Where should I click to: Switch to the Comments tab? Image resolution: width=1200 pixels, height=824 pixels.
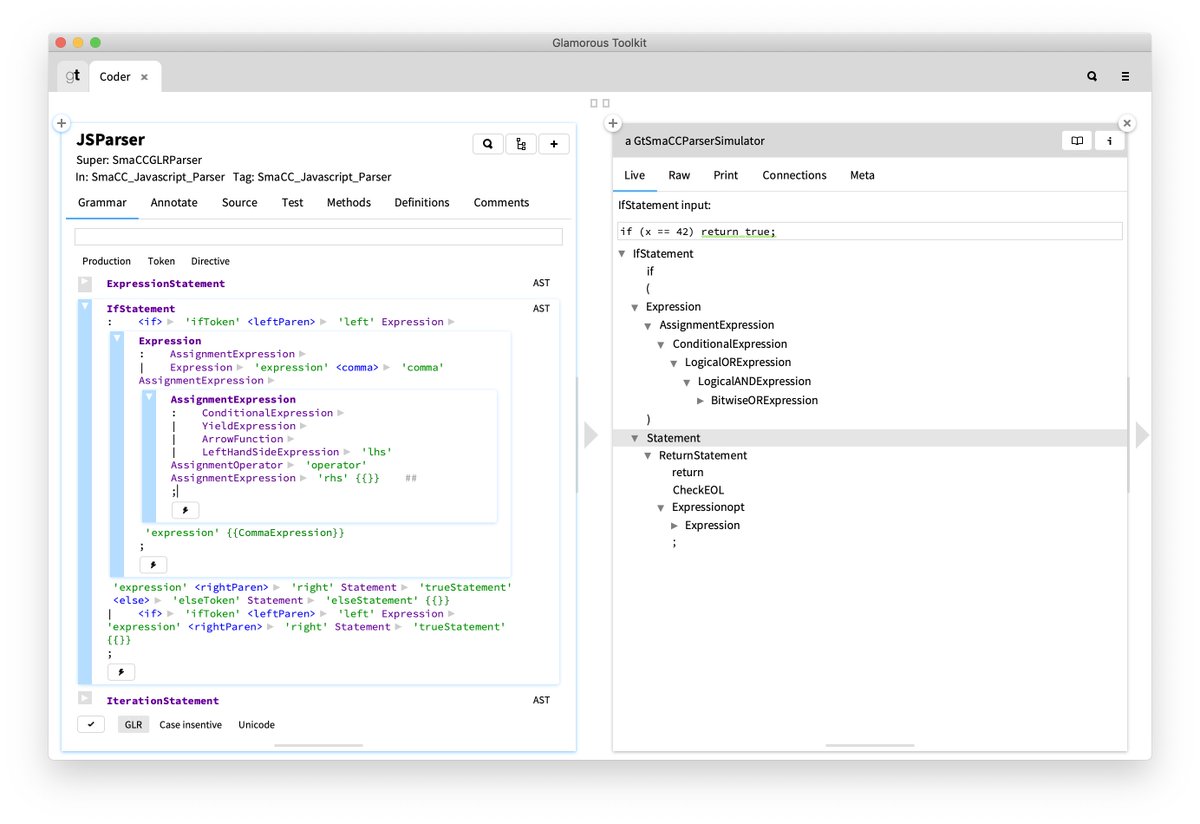[x=501, y=202]
